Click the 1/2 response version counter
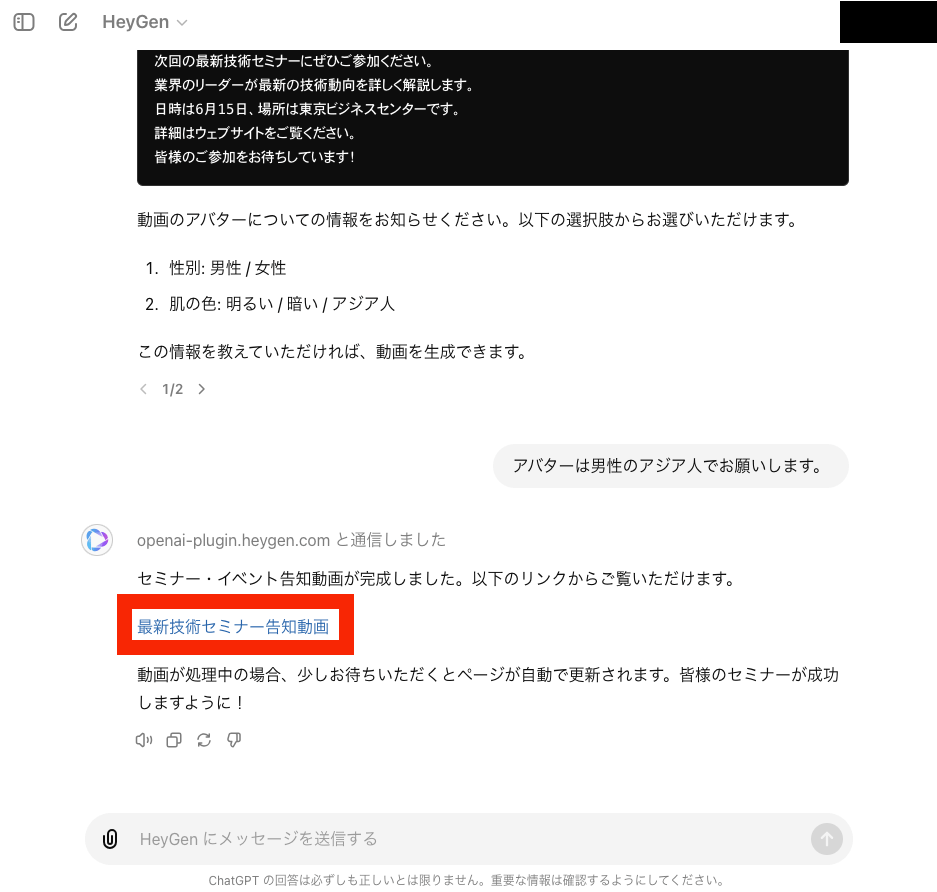This screenshot has height=892, width=937. coord(173,390)
